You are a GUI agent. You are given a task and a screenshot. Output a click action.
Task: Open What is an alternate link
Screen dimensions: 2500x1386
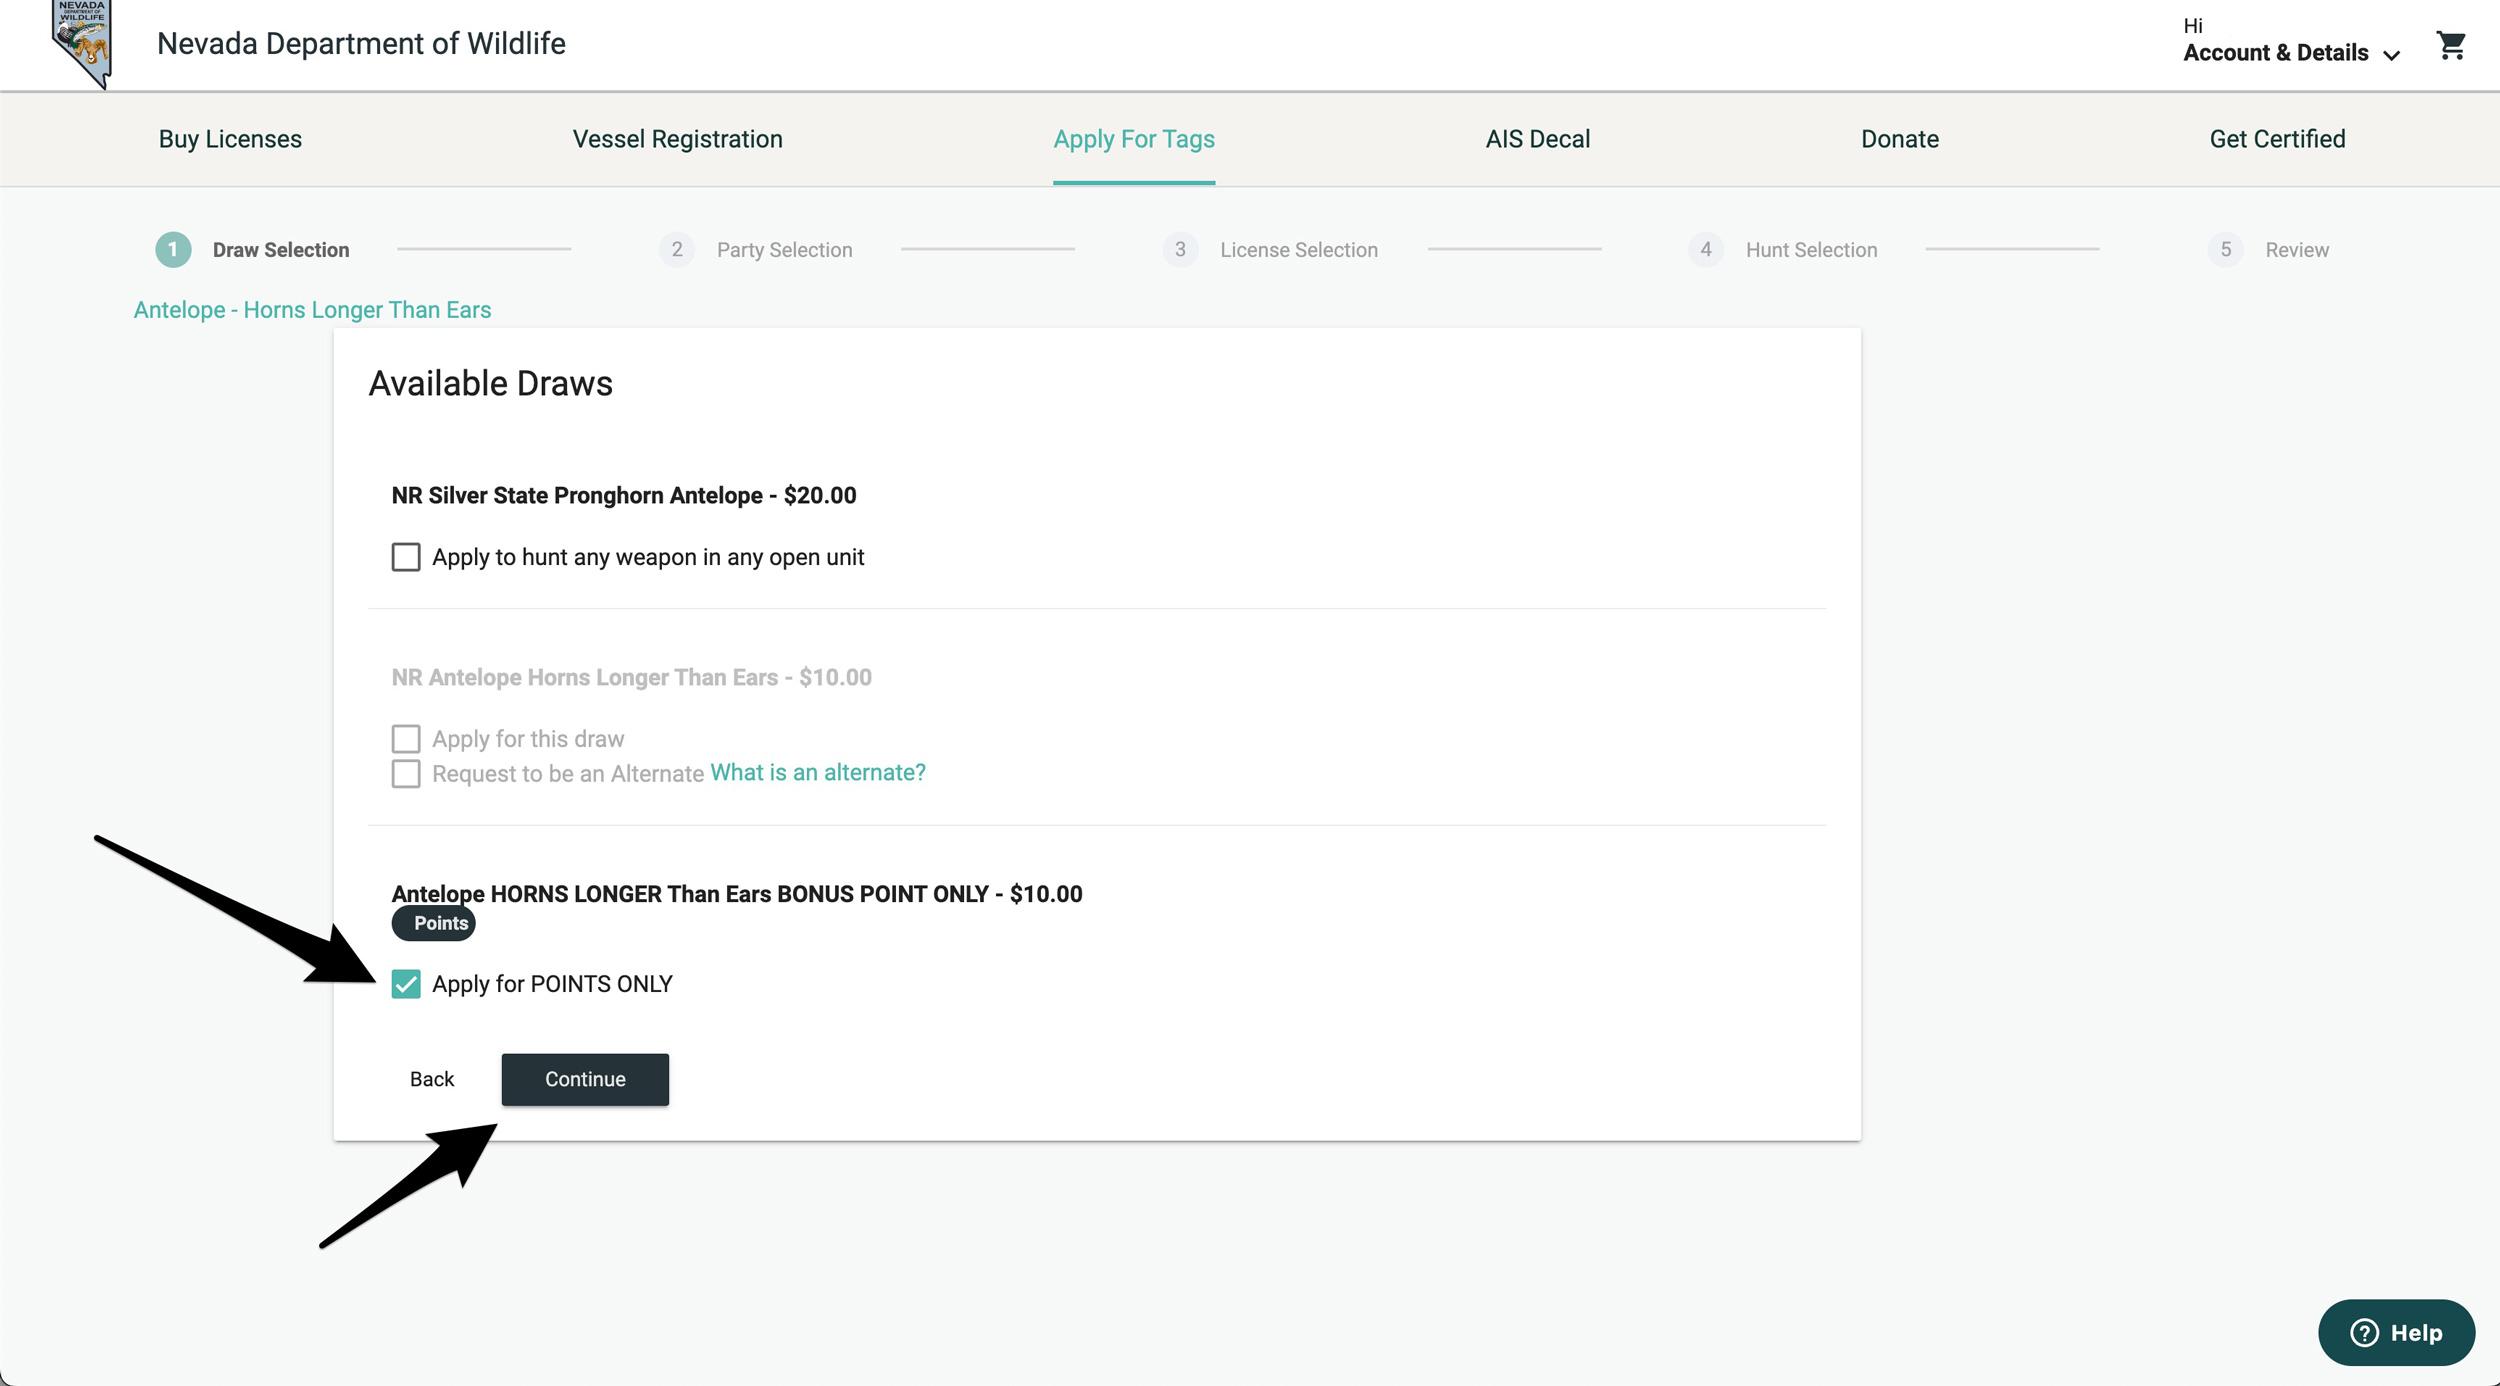click(817, 772)
